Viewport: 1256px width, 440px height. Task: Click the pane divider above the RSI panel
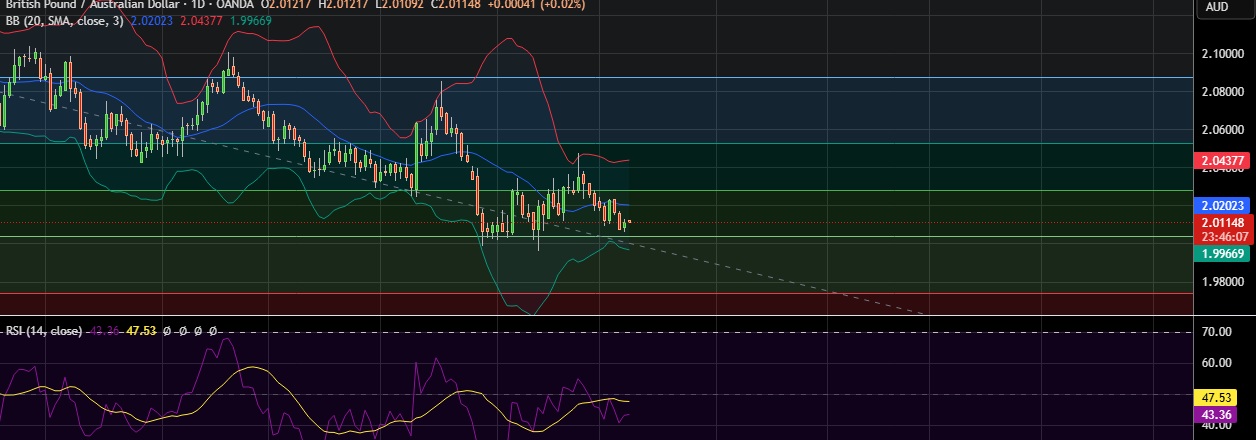point(600,316)
